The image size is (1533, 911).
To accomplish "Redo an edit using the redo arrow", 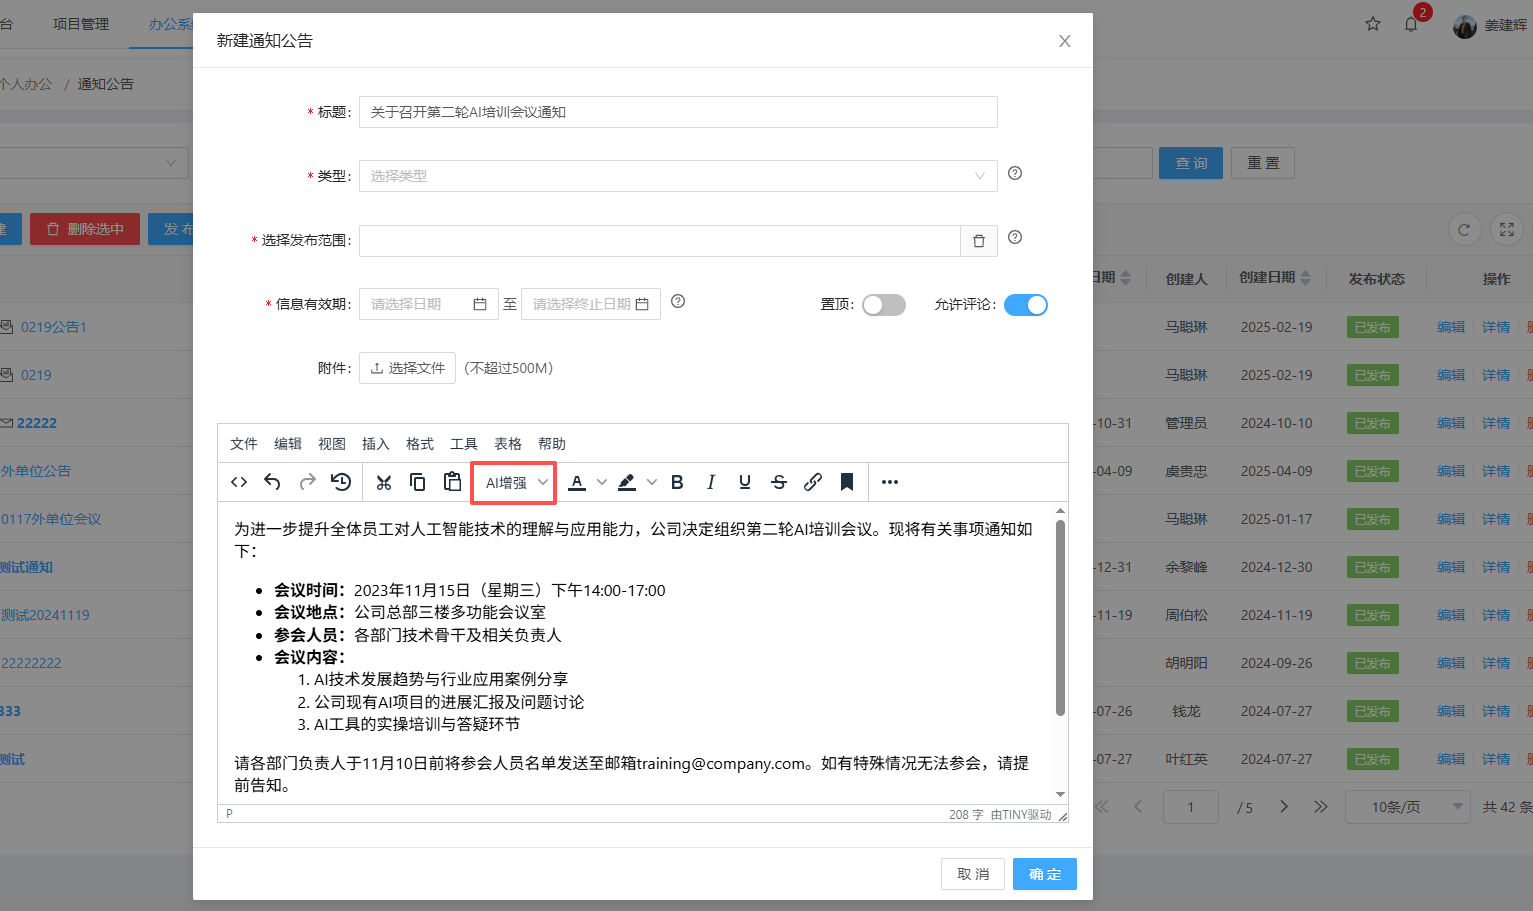I will click(307, 482).
